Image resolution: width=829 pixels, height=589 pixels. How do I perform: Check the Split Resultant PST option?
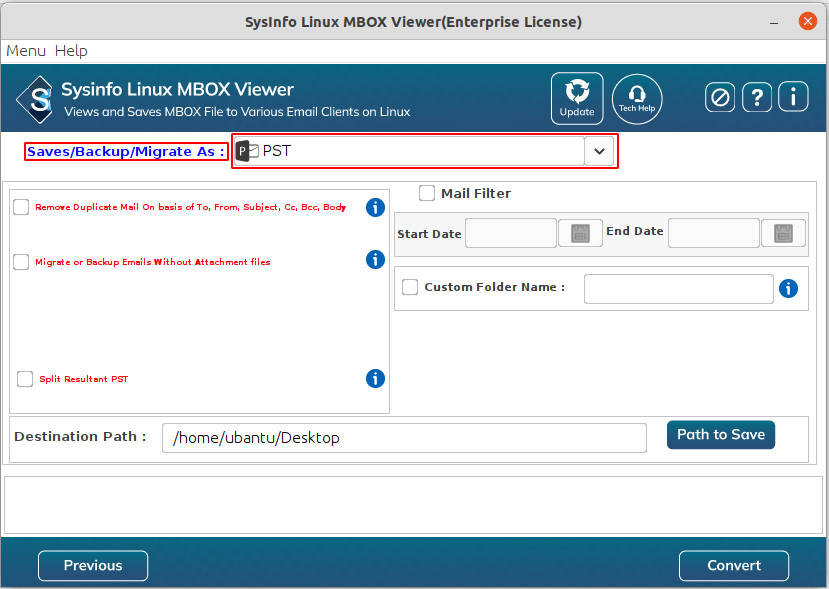(25, 379)
